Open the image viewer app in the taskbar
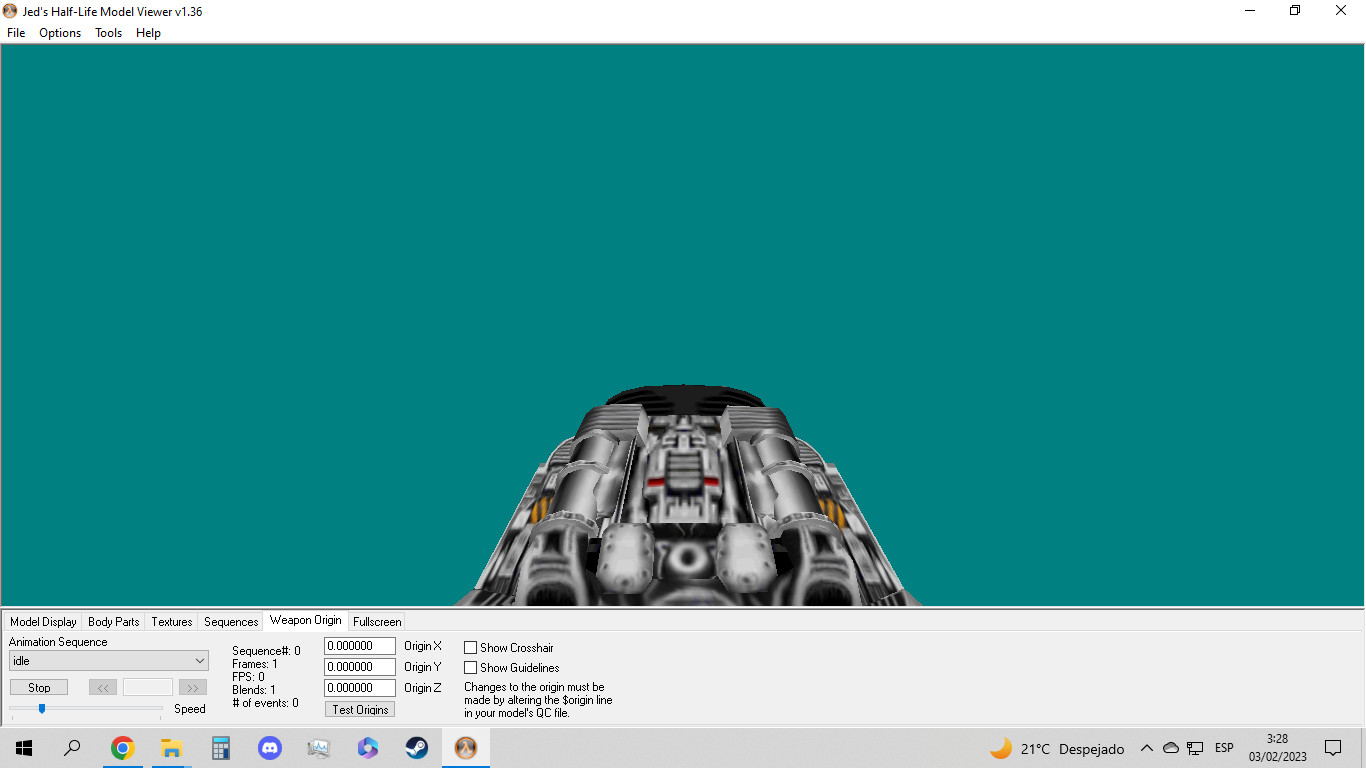Image resolution: width=1366 pixels, height=768 pixels. [319, 748]
